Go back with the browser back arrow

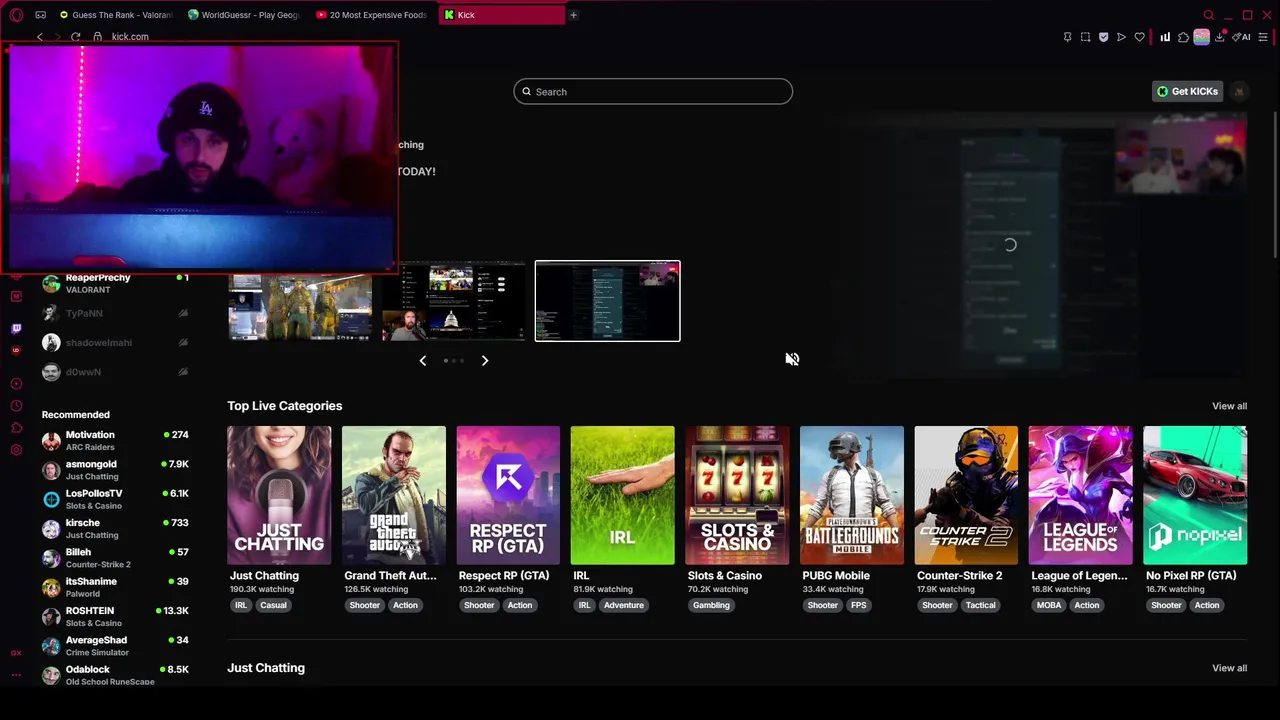click(x=40, y=37)
